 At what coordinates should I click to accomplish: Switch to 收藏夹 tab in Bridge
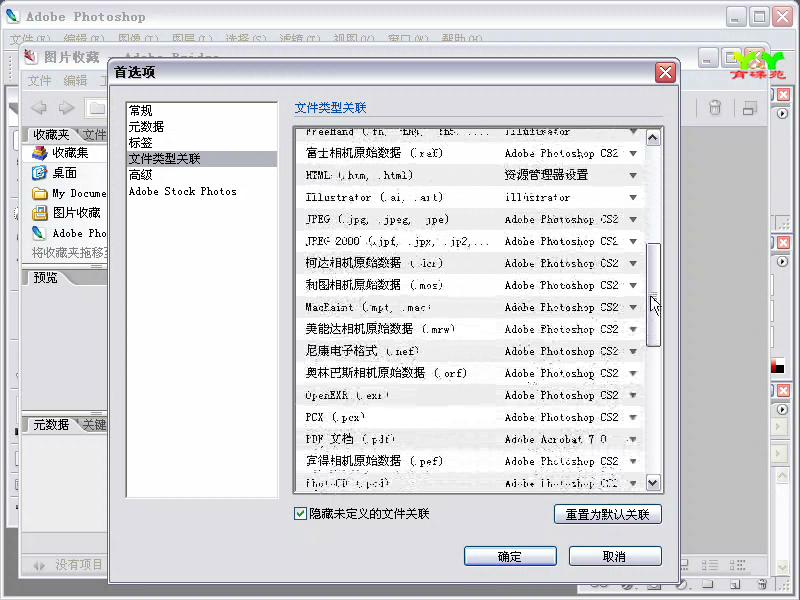[x=51, y=135]
